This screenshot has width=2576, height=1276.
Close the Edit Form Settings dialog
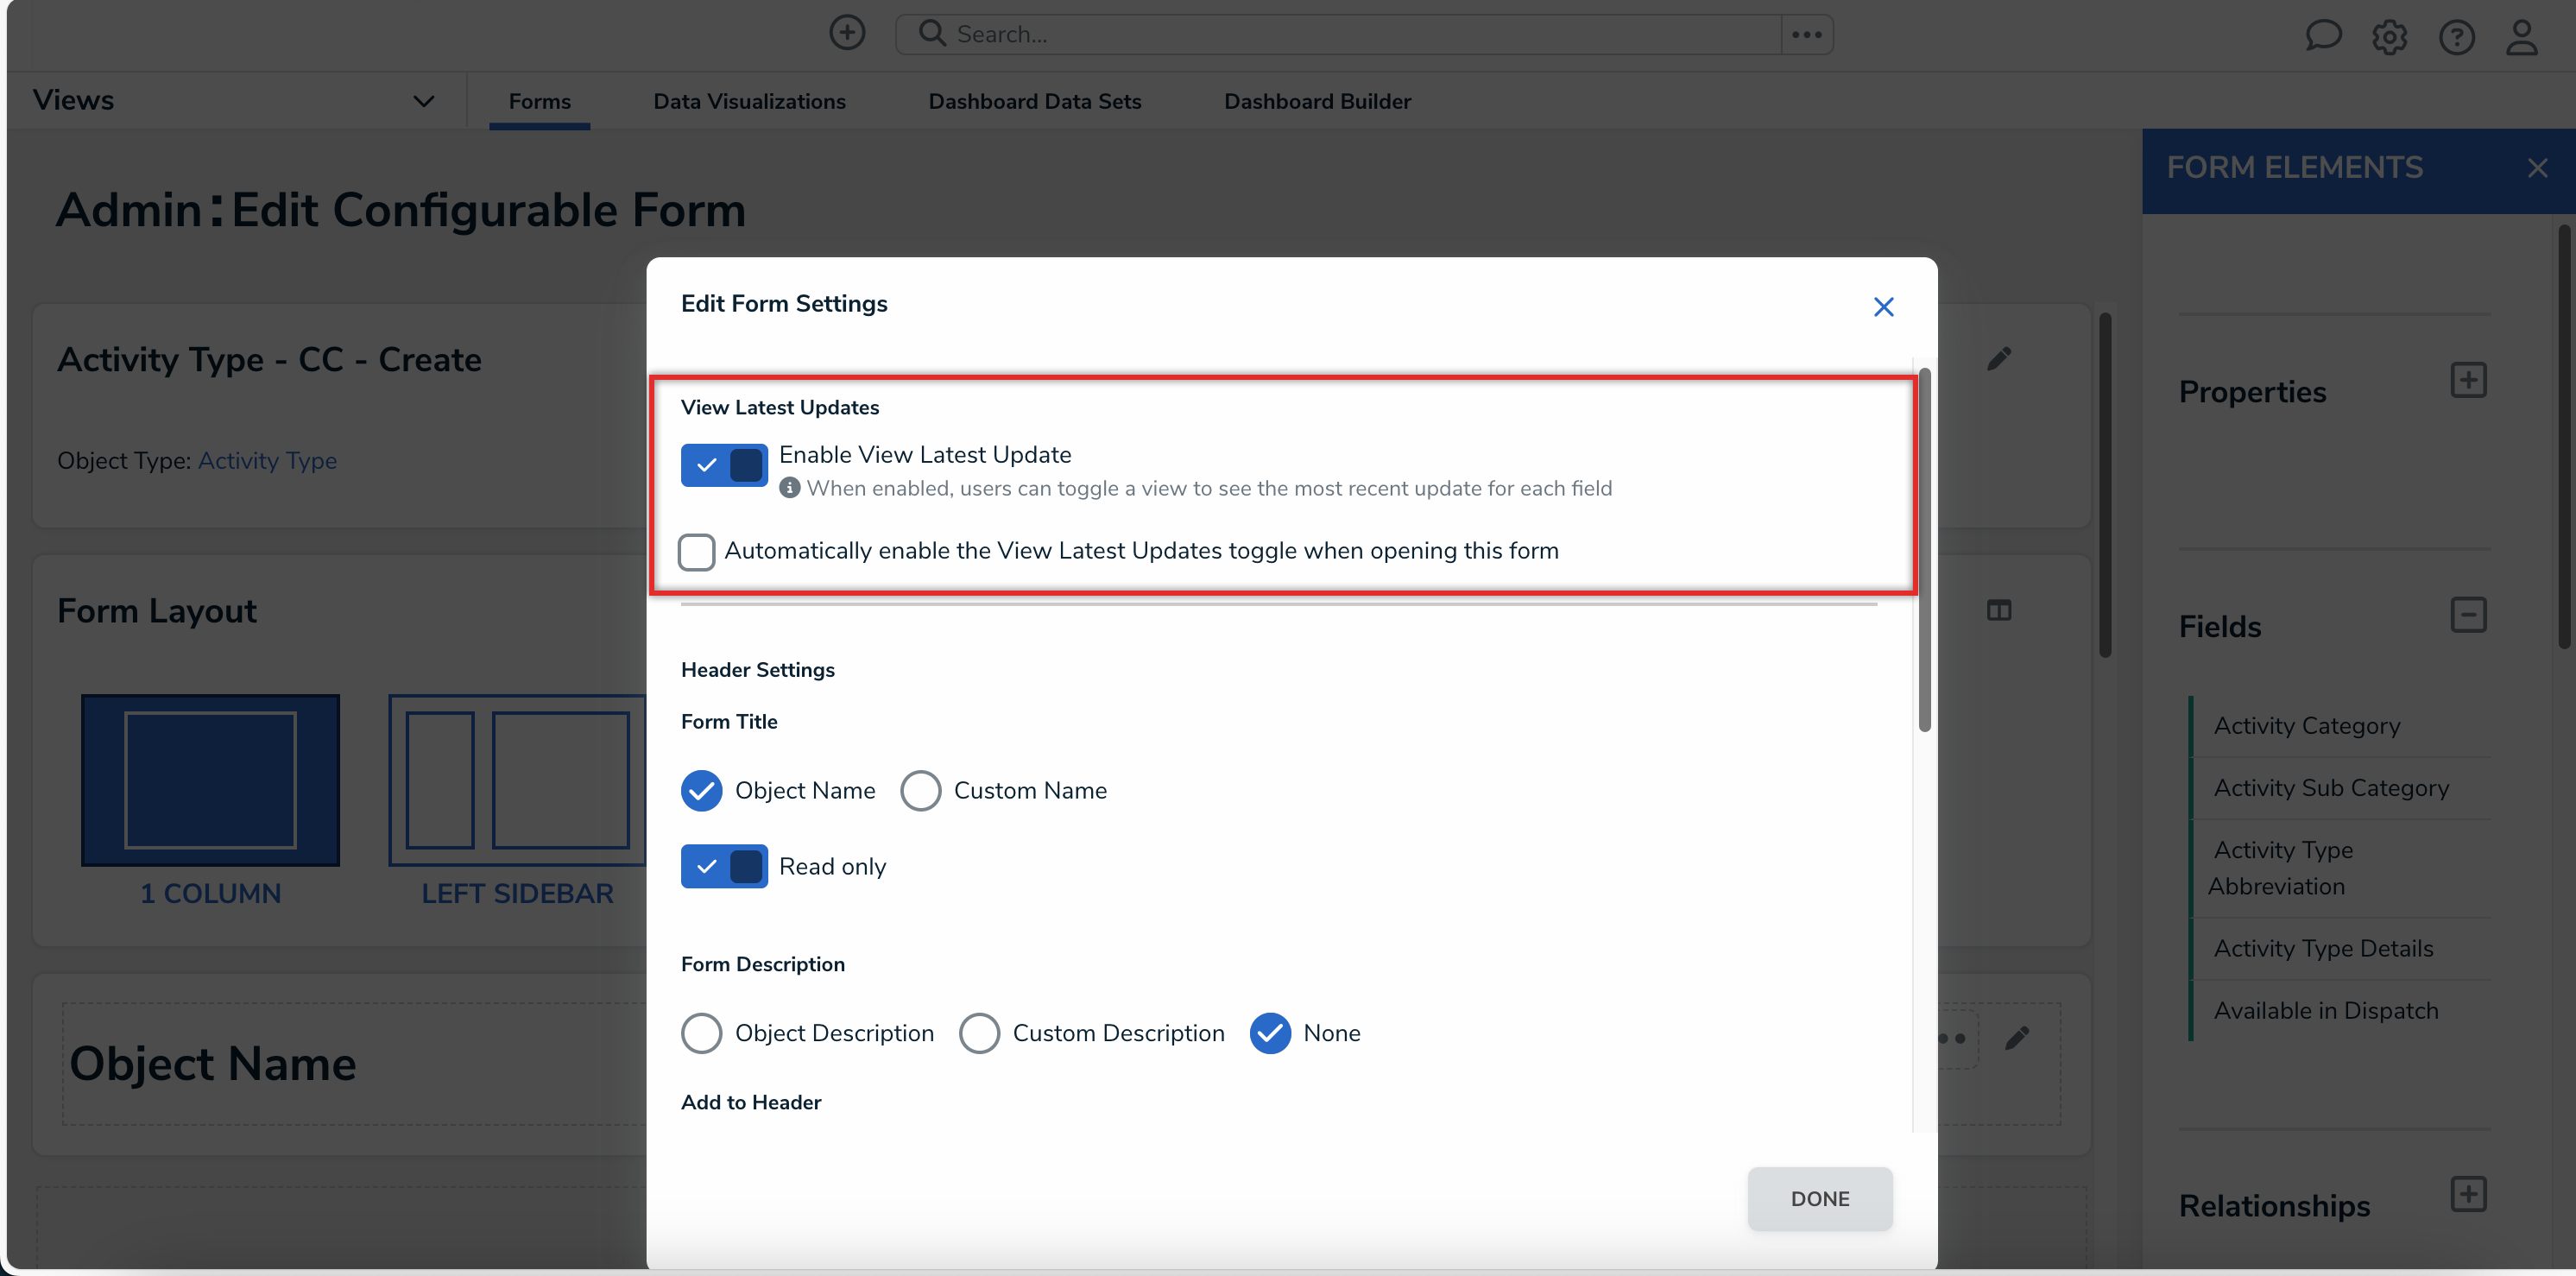(1883, 307)
